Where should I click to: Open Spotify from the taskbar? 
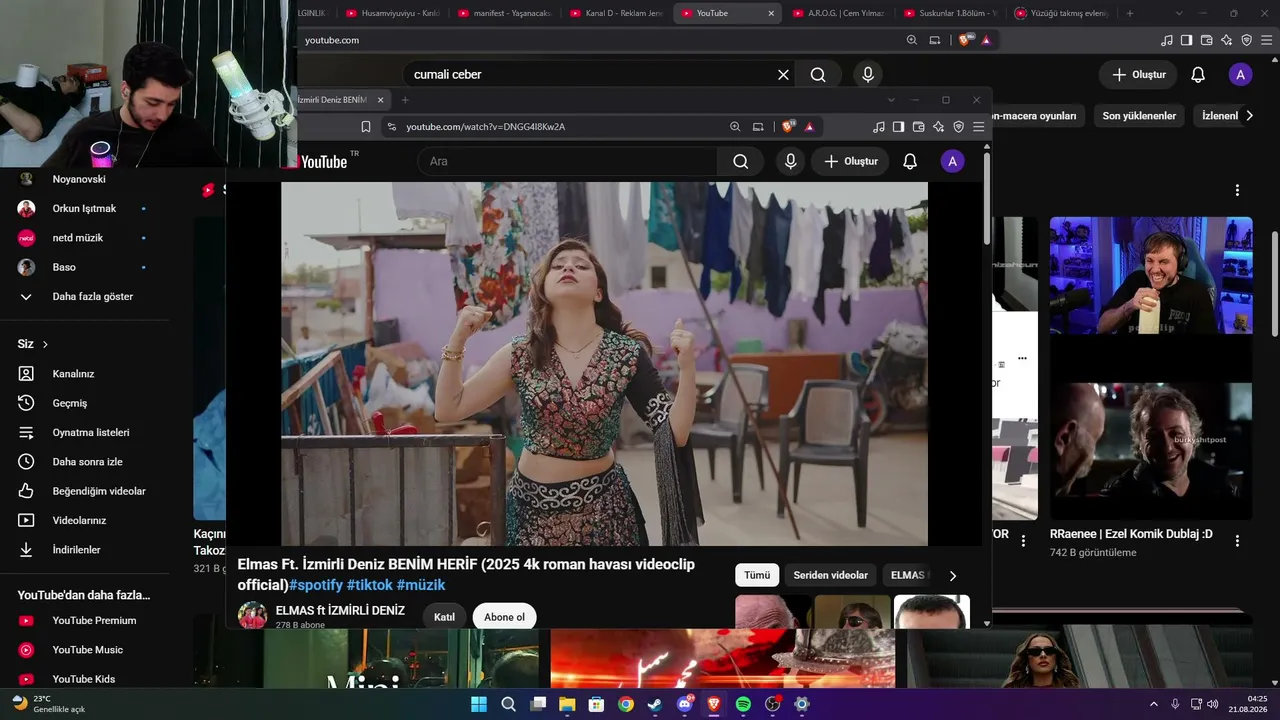pyautogui.click(x=743, y=704)
